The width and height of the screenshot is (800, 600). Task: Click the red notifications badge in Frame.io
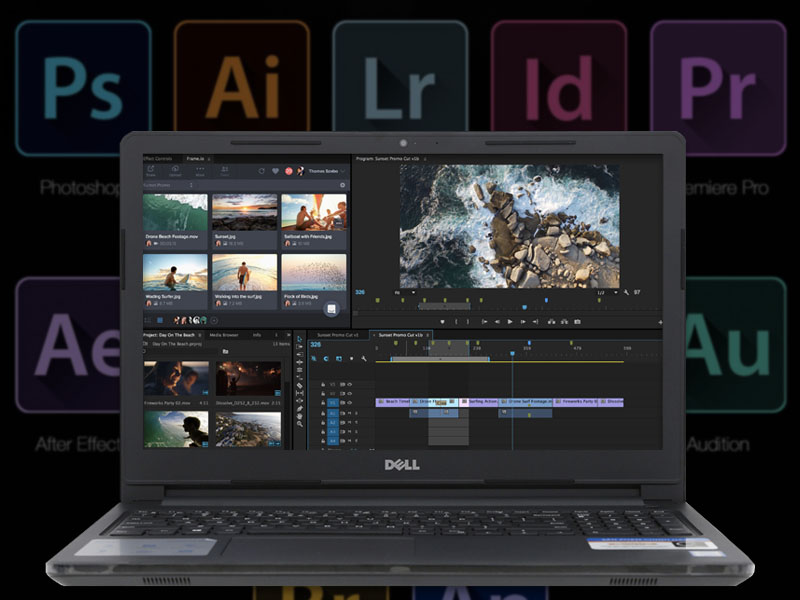pyautogui.click(x=289, y=171)
